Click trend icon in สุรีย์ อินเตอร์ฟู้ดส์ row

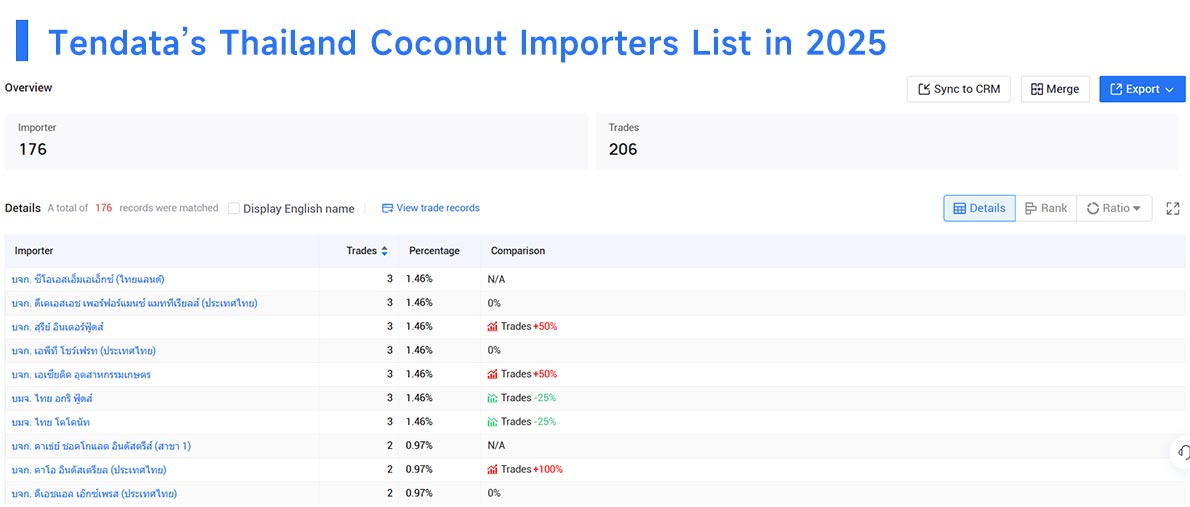[x=492, y=326]
